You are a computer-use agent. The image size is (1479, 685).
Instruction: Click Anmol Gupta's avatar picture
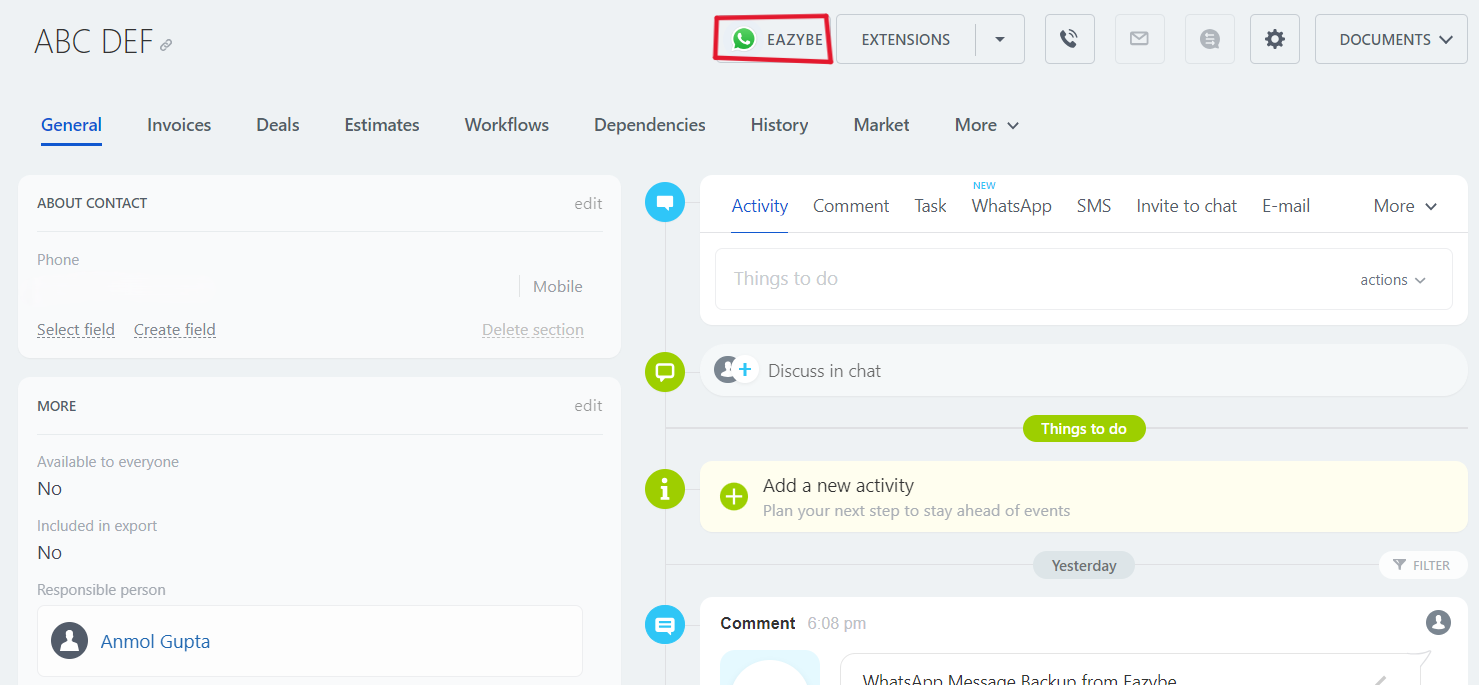pos(69,641)
